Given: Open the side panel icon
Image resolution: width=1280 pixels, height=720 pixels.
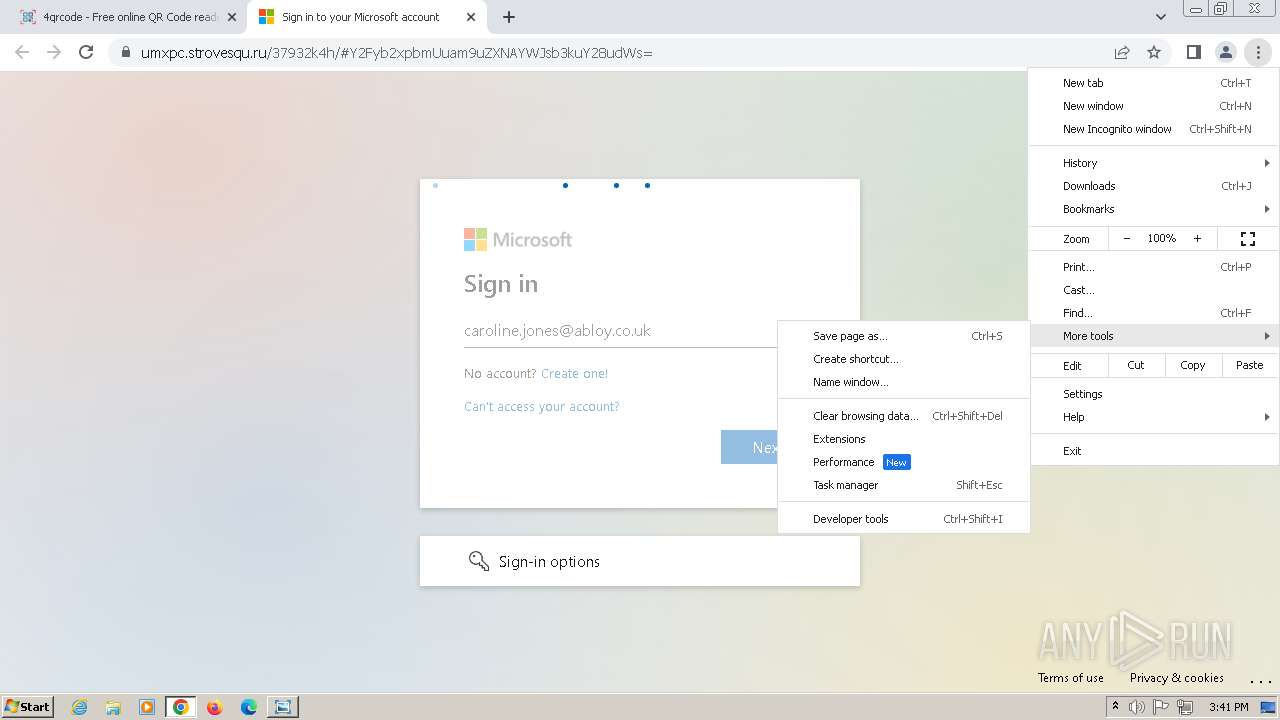Looking at the screenshot, I should click(x=1193, y=52).
